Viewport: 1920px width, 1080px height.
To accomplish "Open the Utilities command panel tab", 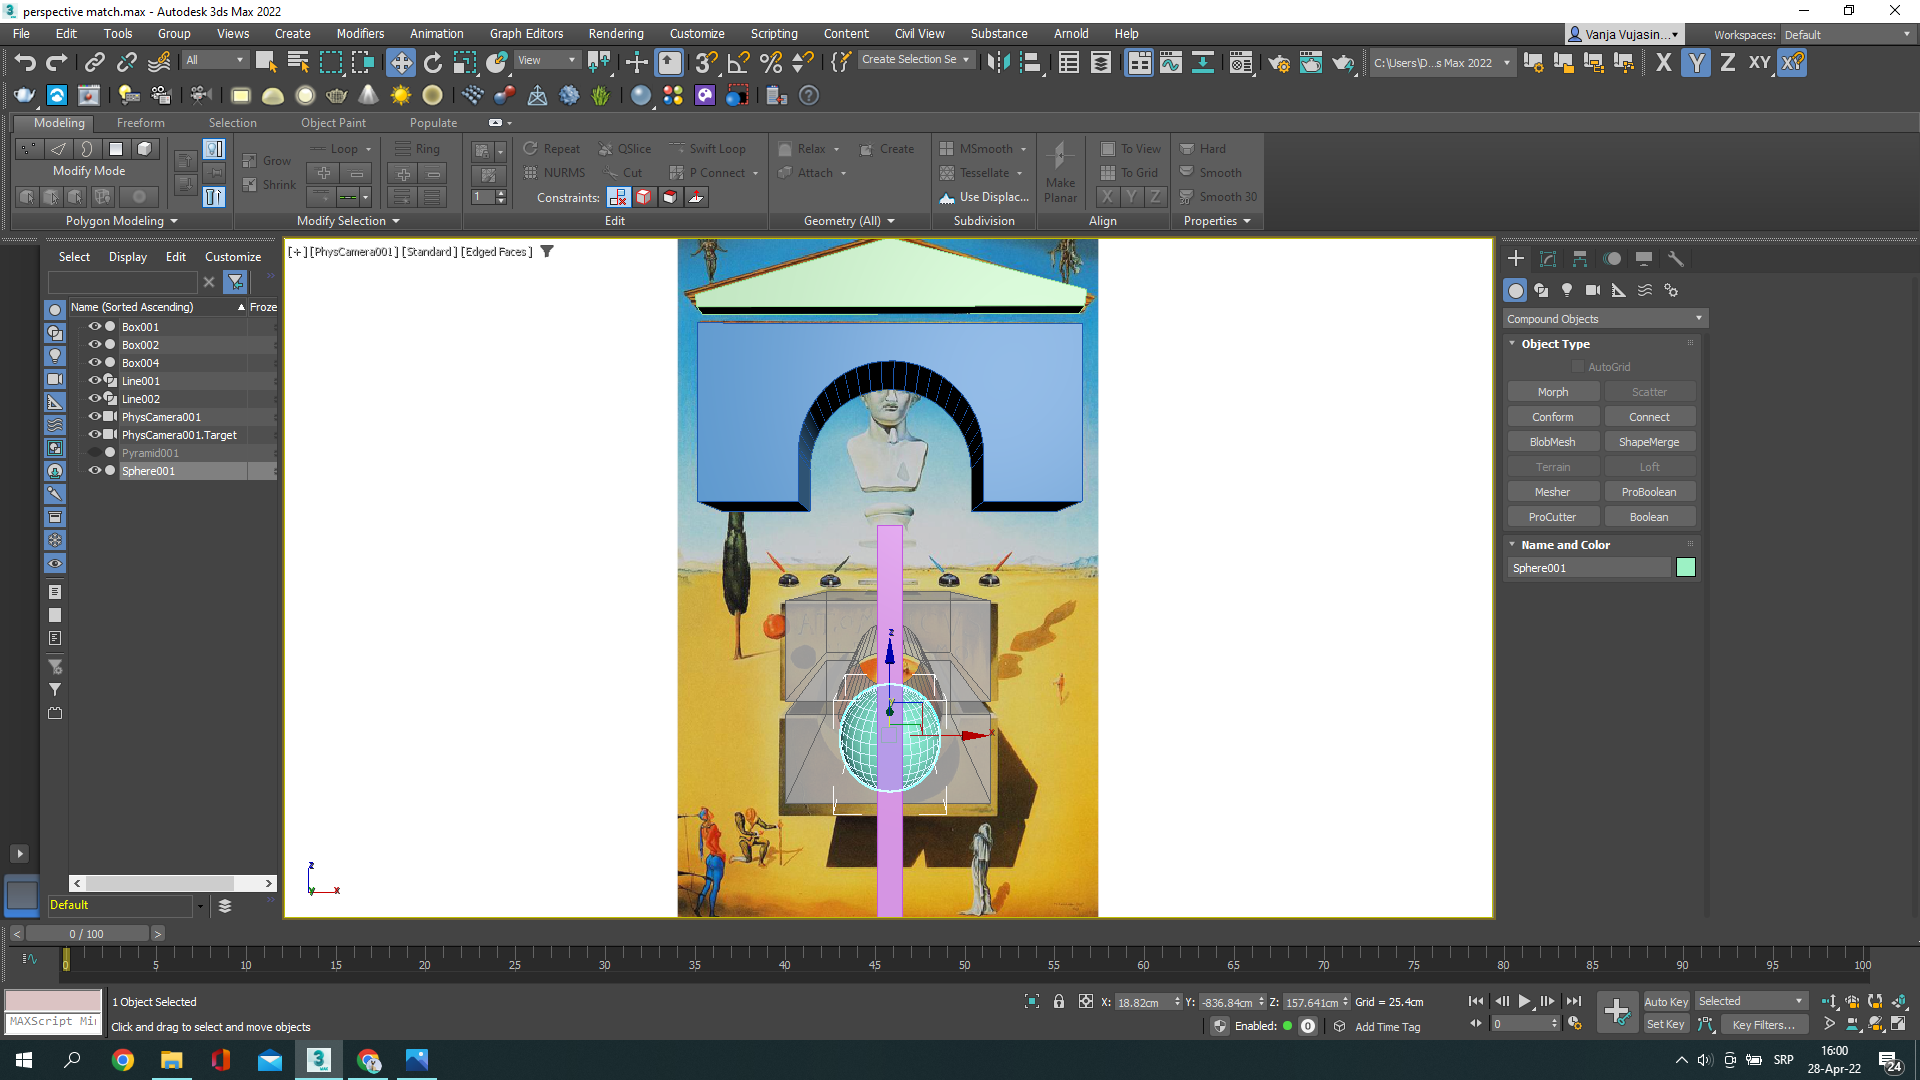I will pyautogui.click(x=1676, y=258).
